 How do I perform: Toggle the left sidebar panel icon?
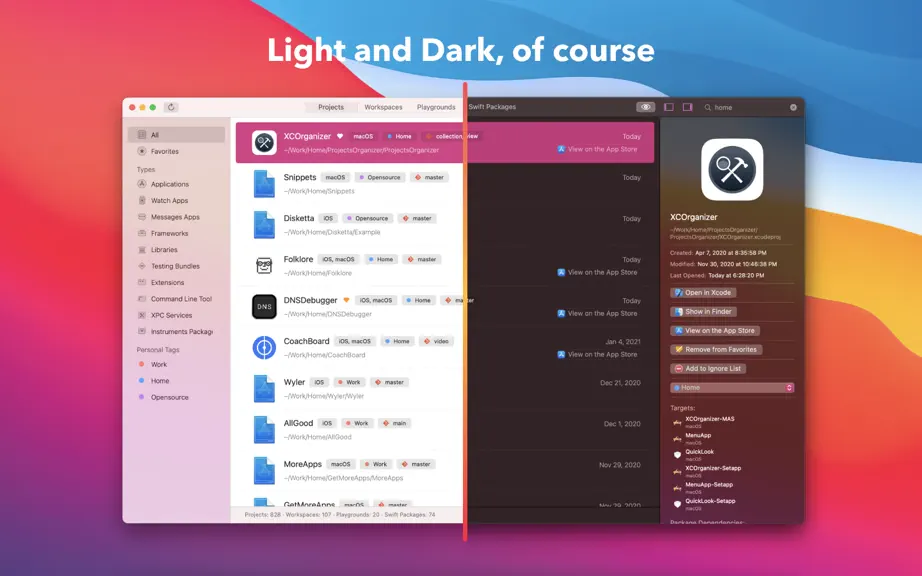pyautogui.click(x=669, y=107)
